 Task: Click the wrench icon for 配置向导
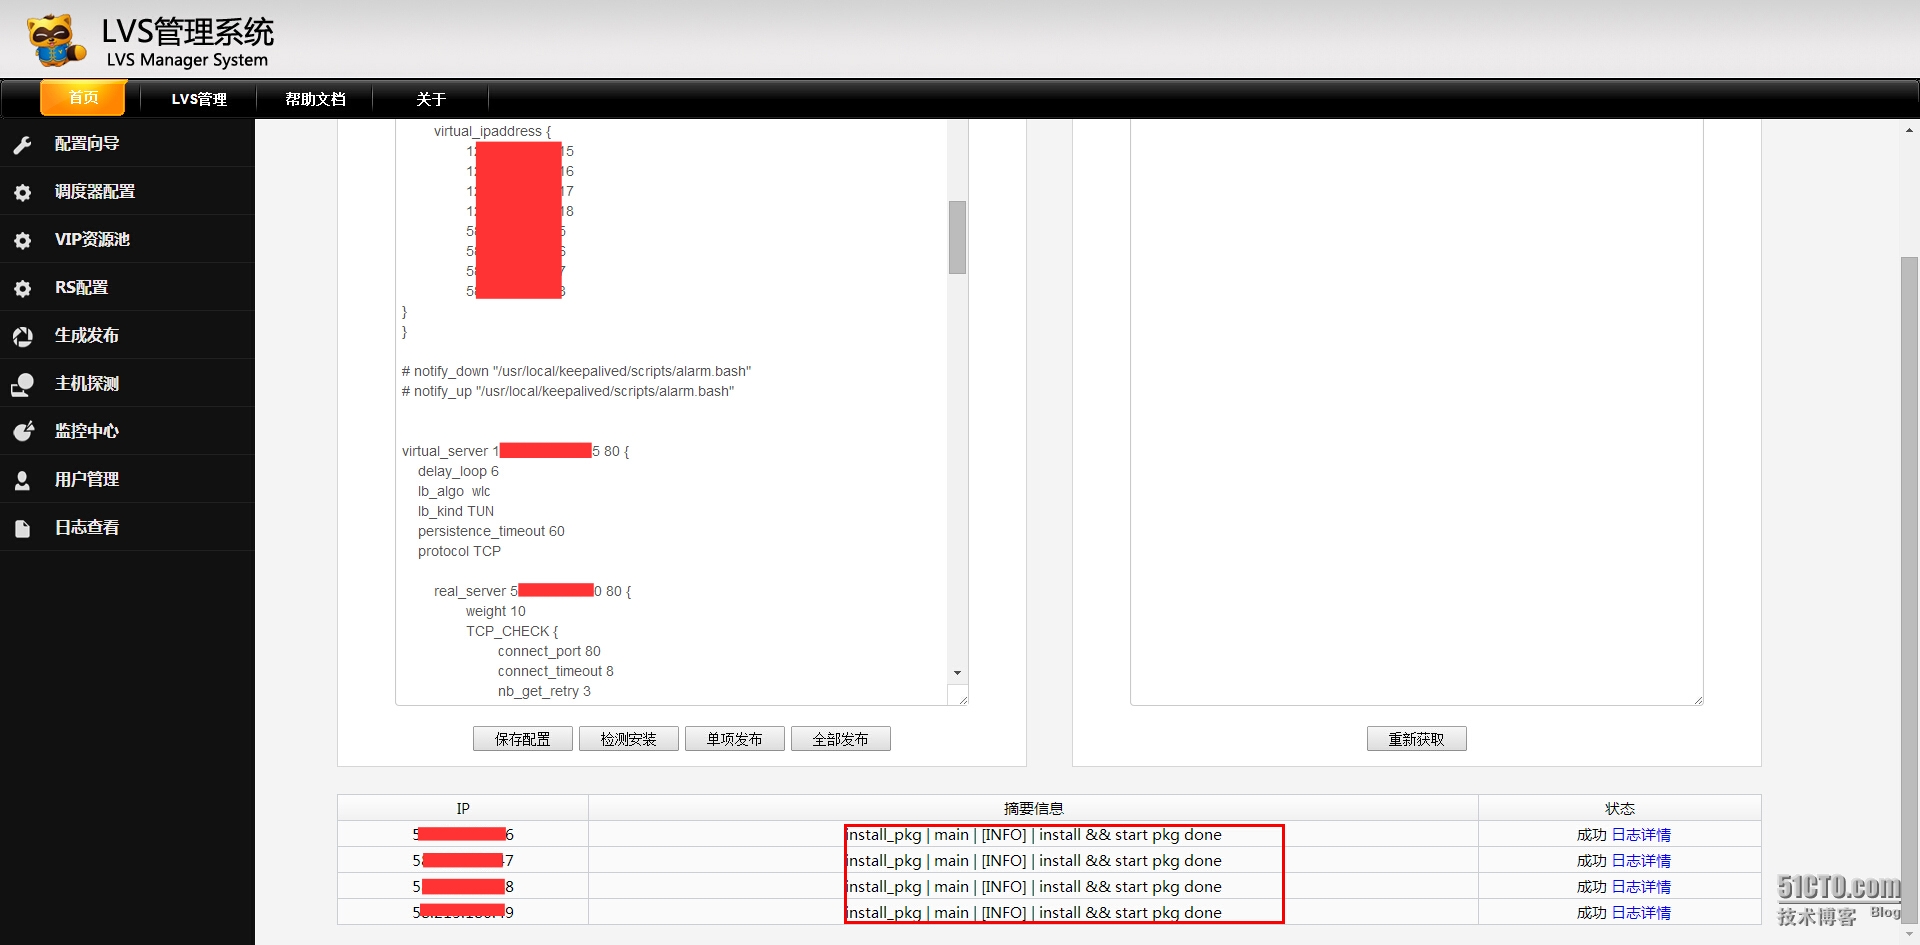pyautogui.click(x=22, y=144)
